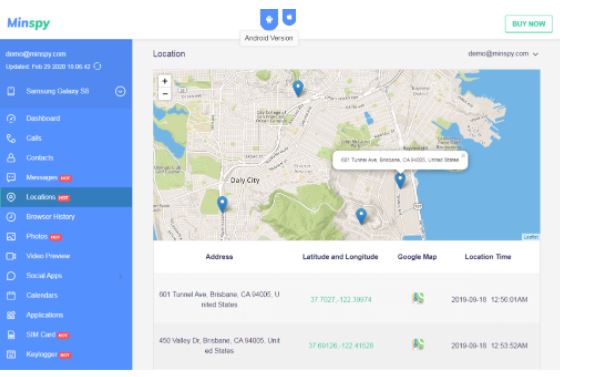Zoom in on the map

click(165, 81)
